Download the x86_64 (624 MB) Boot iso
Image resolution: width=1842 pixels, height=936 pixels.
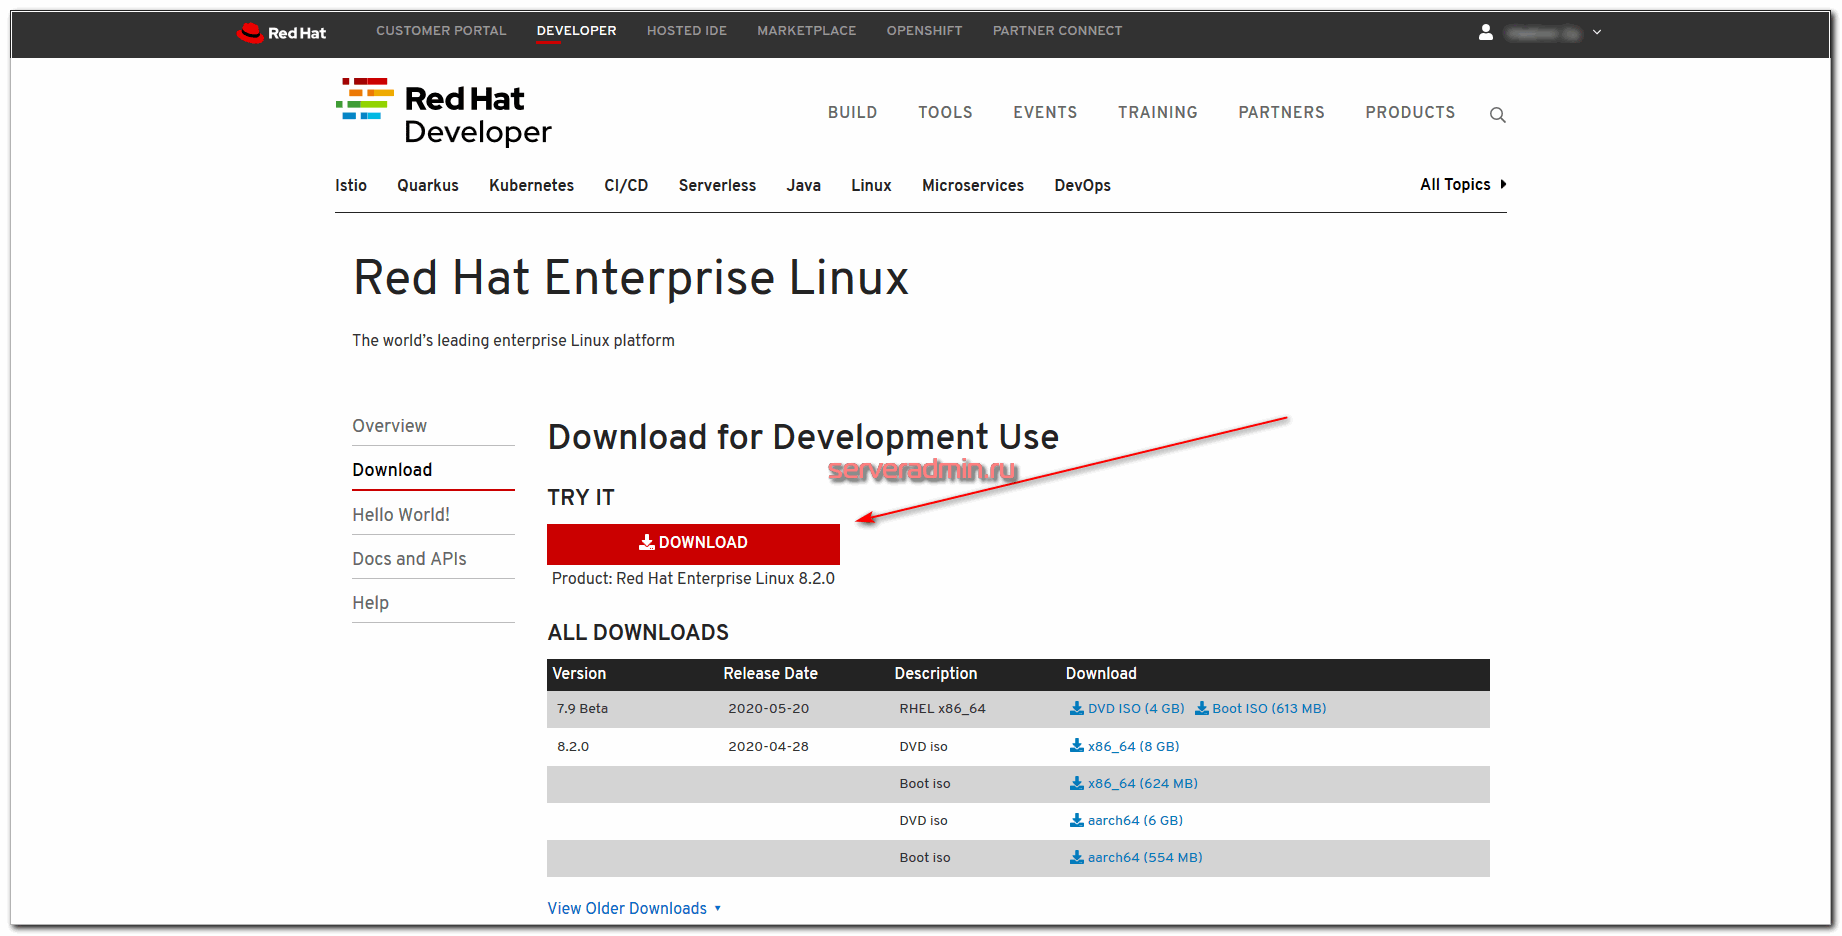(x=1134, y=784)
